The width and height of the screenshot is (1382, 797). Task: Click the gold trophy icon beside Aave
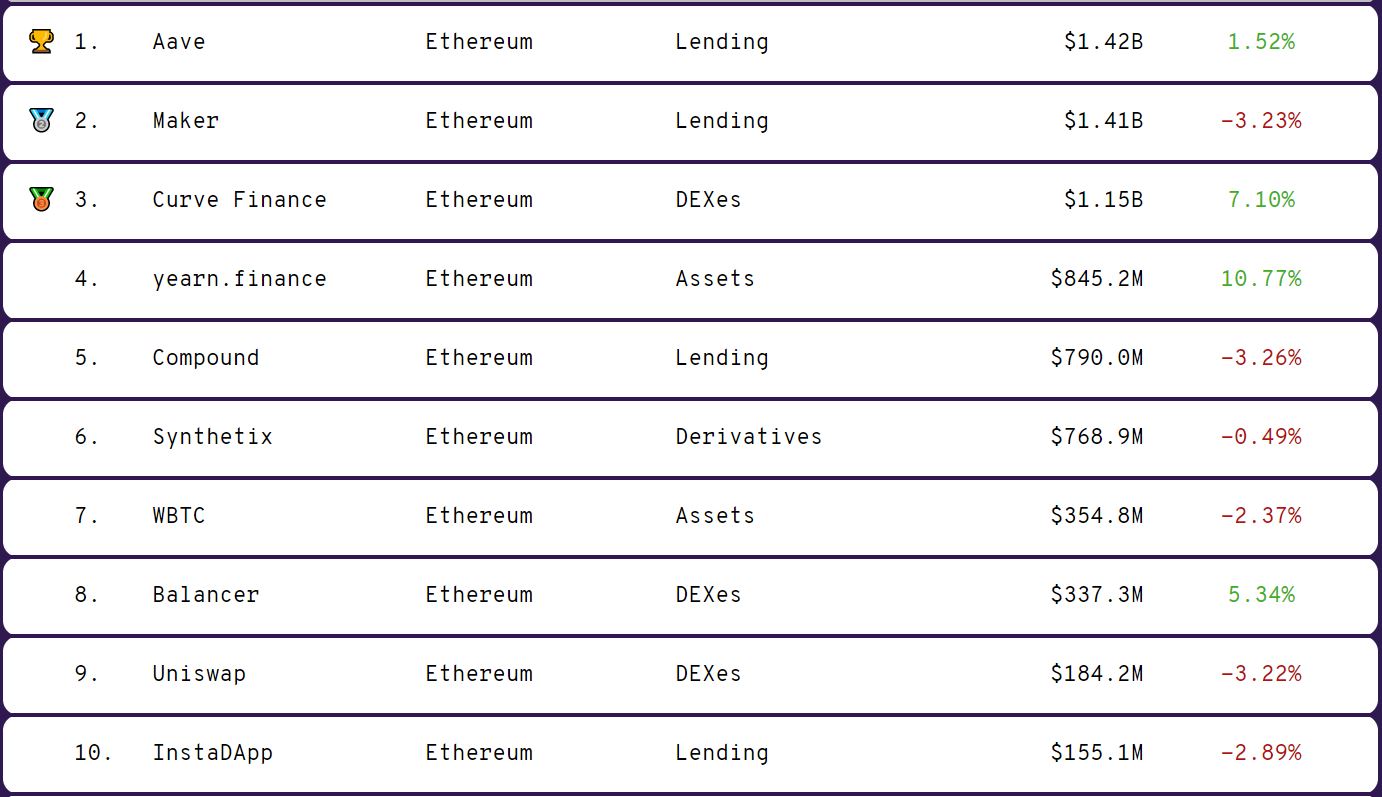click(41, 42)
